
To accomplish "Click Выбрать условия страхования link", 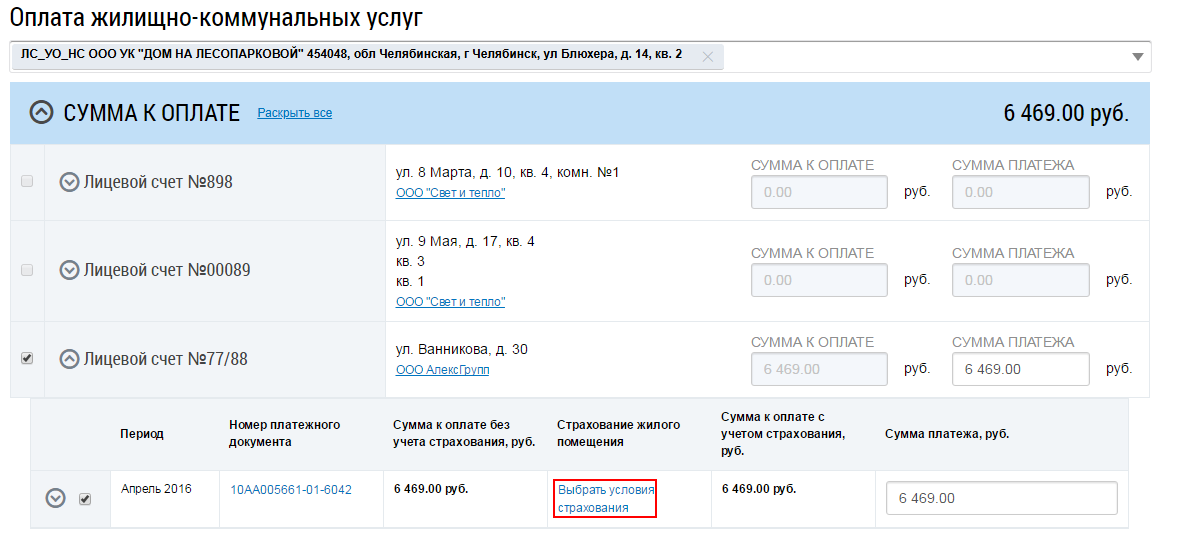I will [606, 498].
